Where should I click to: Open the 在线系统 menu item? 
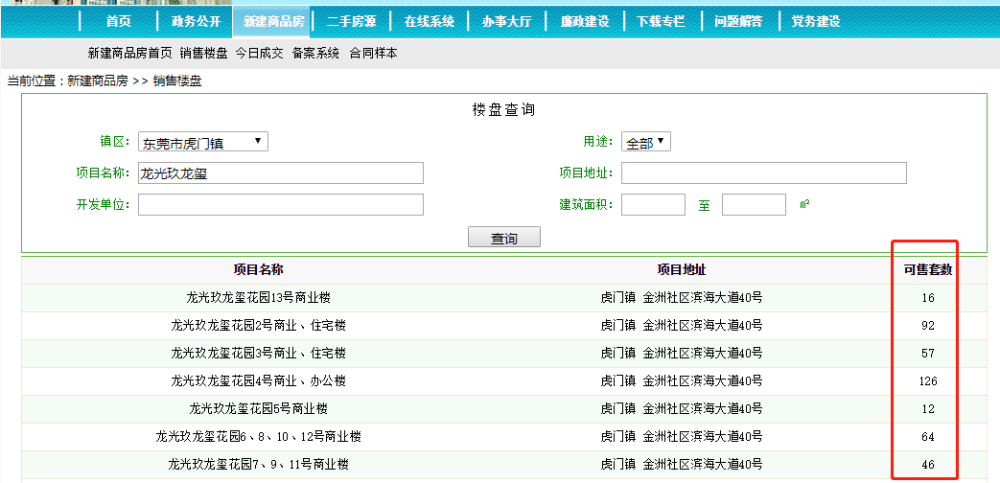(429, 21)
